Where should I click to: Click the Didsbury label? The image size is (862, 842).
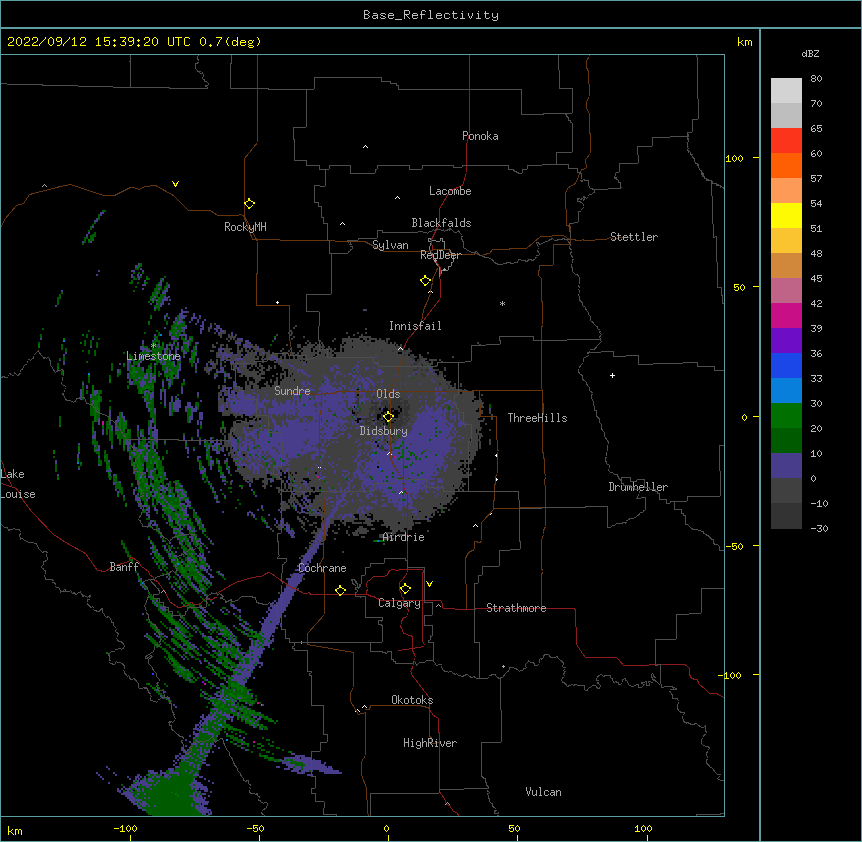pos(383,431)
